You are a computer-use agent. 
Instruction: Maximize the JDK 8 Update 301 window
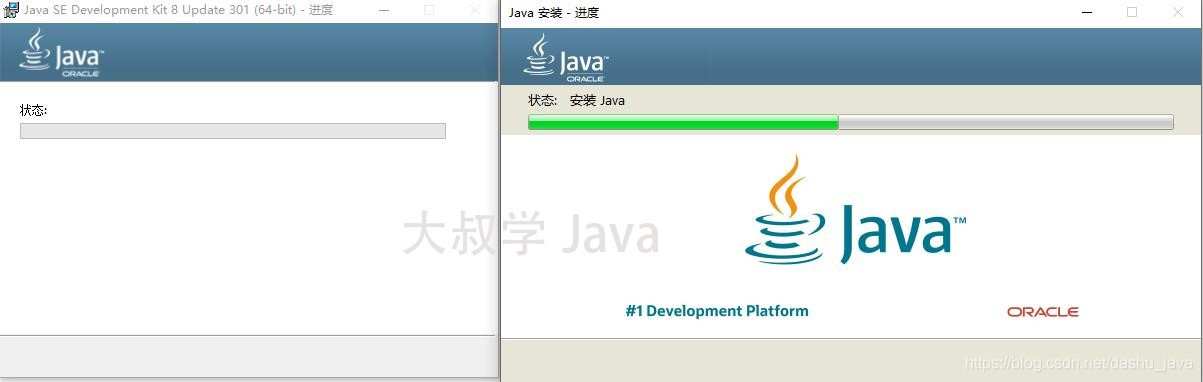click(429, 10)
